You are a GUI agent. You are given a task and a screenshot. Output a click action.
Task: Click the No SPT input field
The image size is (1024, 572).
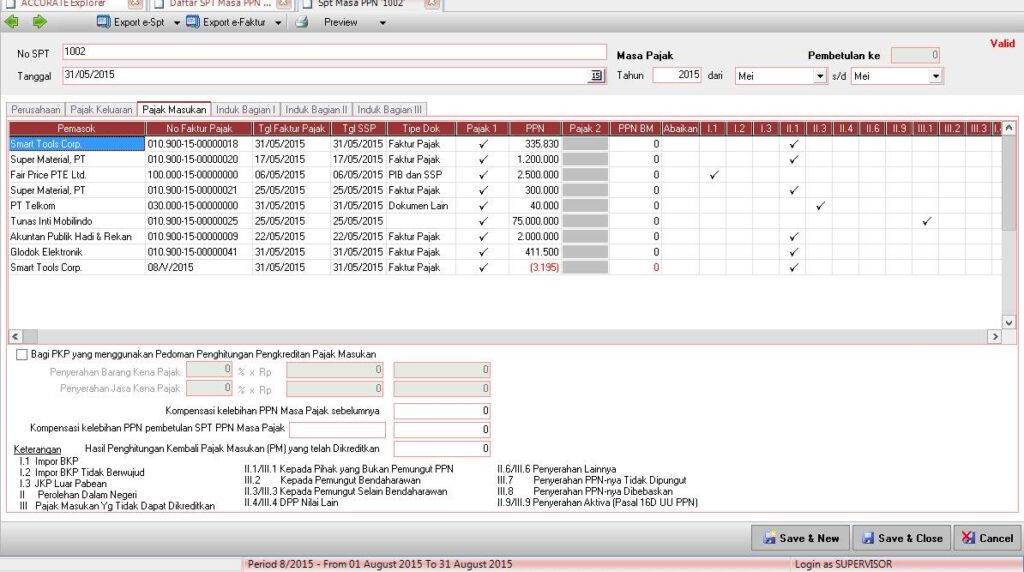pyautogui.click(x=334, y=52)
